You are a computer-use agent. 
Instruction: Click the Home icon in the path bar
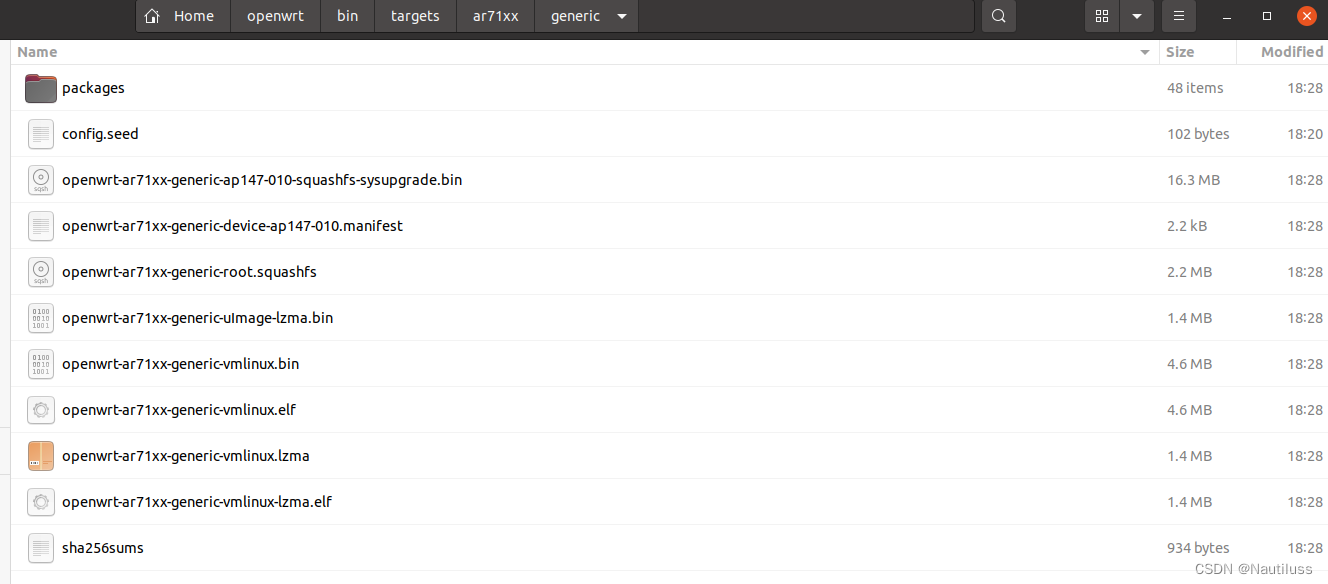(152, 16)
